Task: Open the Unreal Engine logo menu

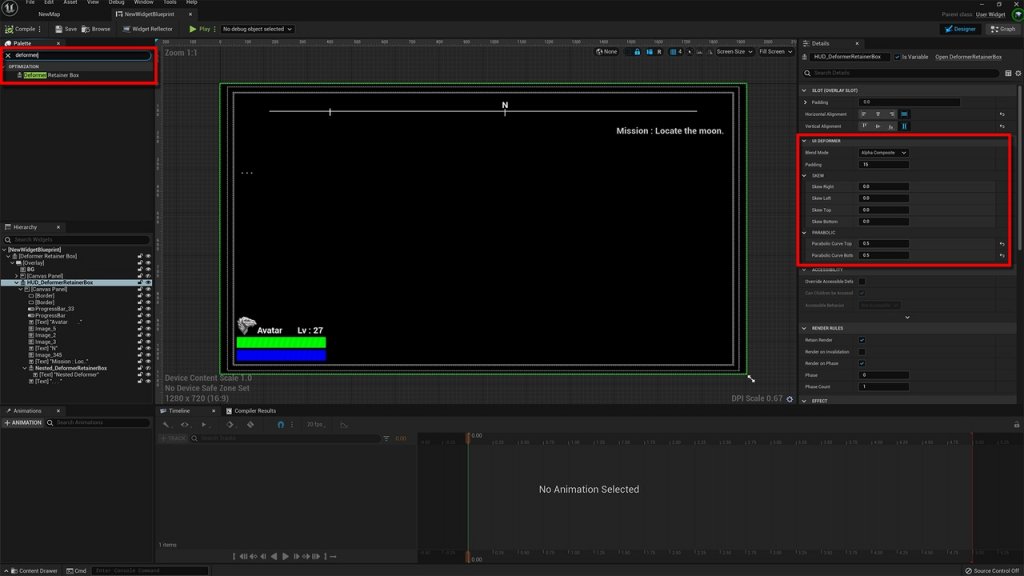Action: click(10, 8)
